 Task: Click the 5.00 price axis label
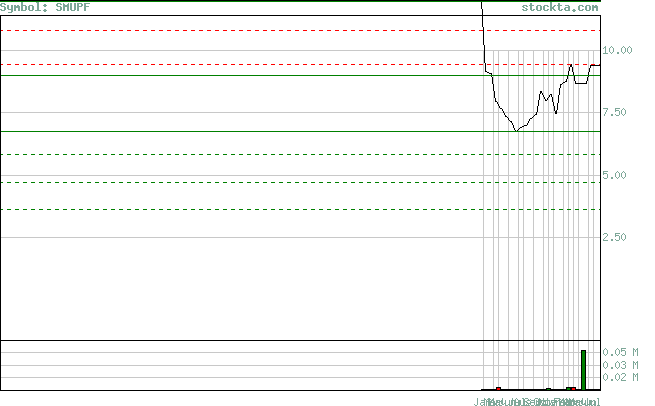(x=614, y=175)
